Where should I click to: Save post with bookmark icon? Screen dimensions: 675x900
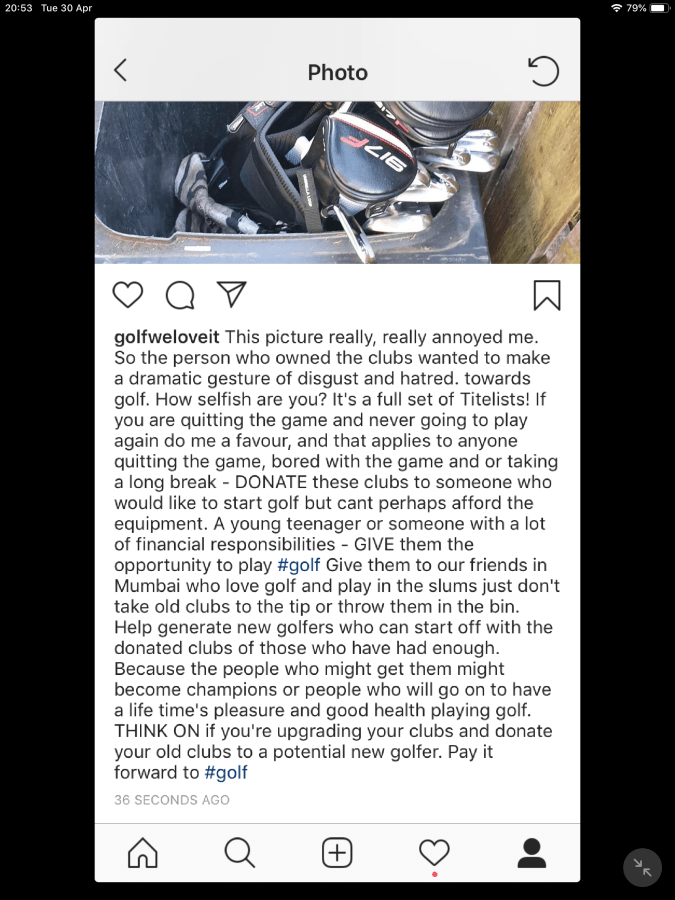(x=546, y=295)
